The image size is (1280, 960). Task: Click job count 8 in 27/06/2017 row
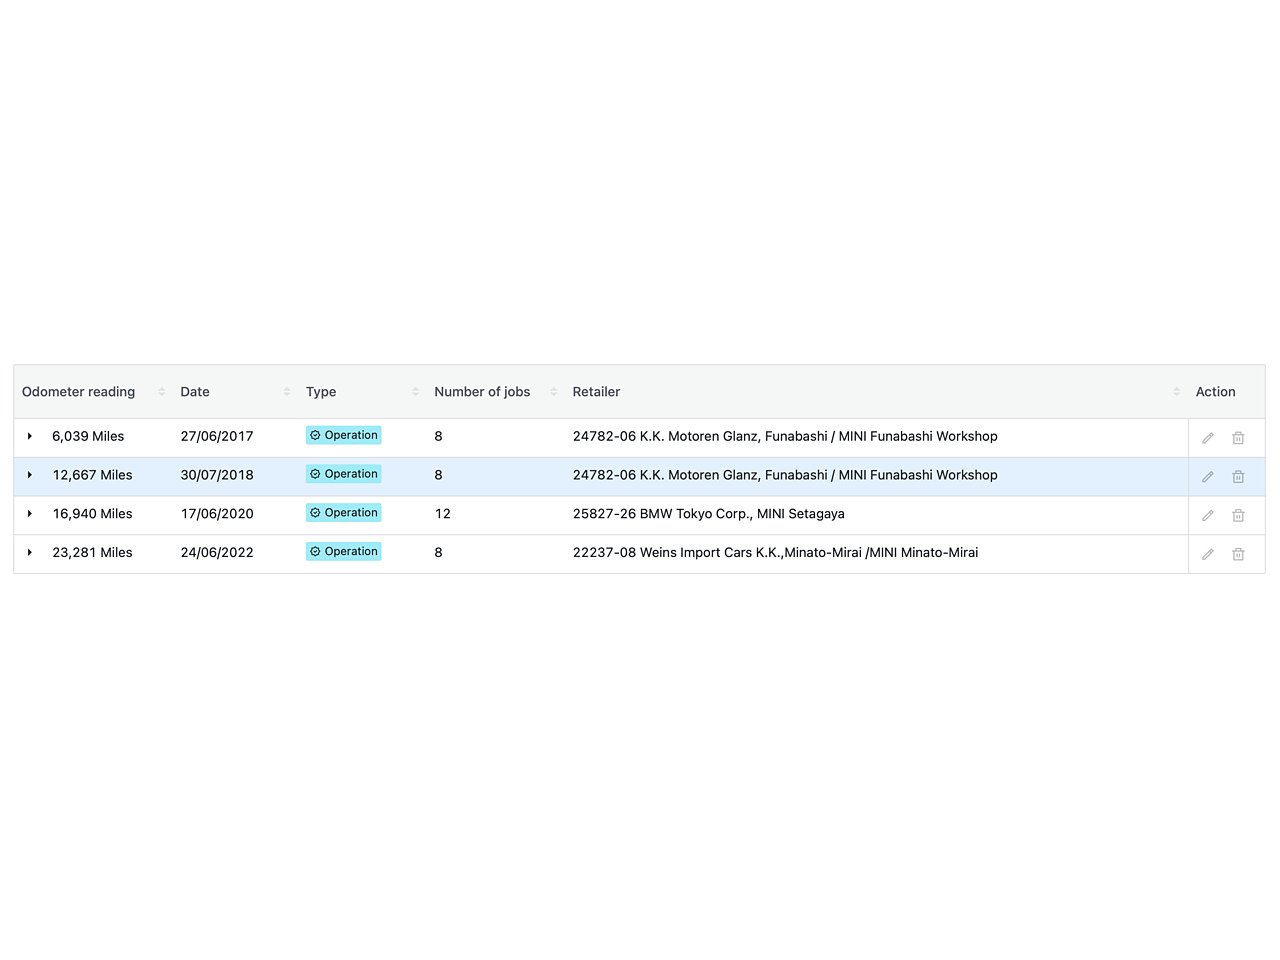[438, 436]
